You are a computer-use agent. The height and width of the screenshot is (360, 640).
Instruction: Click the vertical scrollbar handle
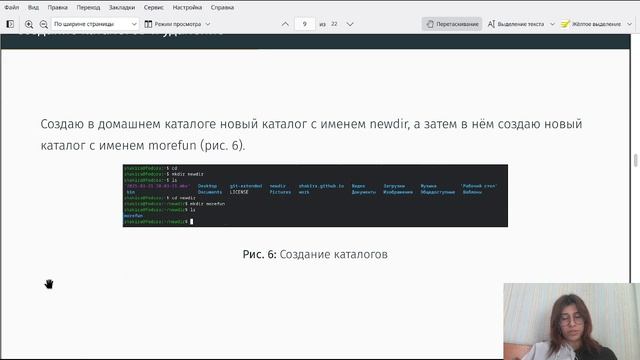pos(636,160)
